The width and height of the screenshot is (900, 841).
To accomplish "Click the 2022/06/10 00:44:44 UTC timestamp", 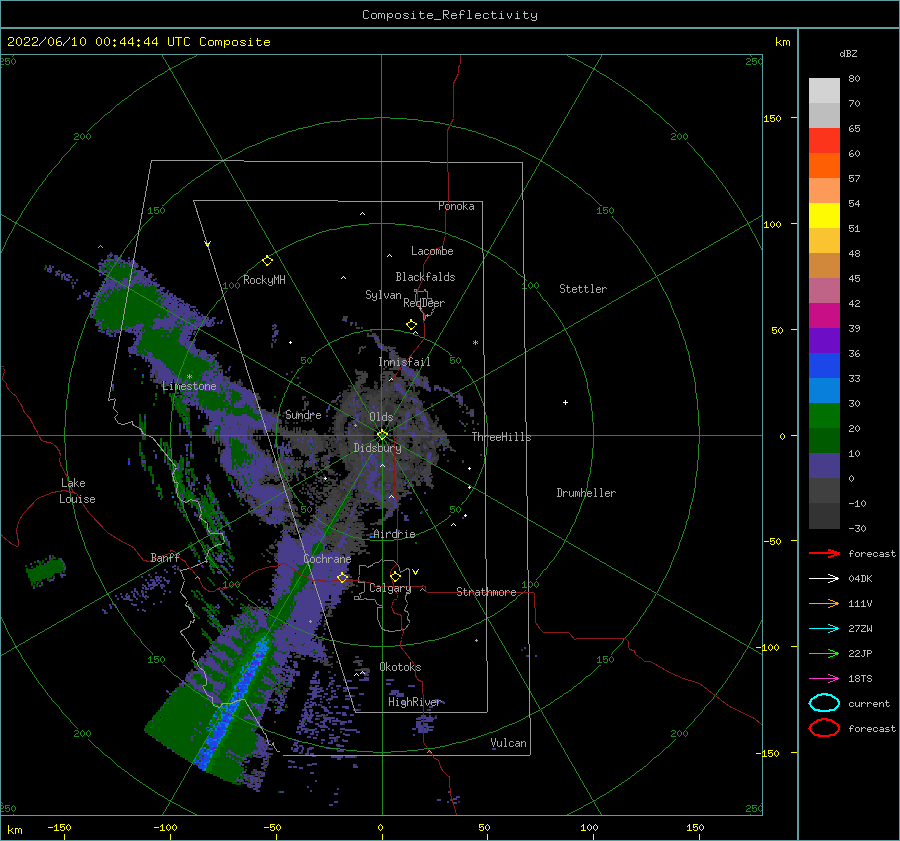I will coord(138,42).
